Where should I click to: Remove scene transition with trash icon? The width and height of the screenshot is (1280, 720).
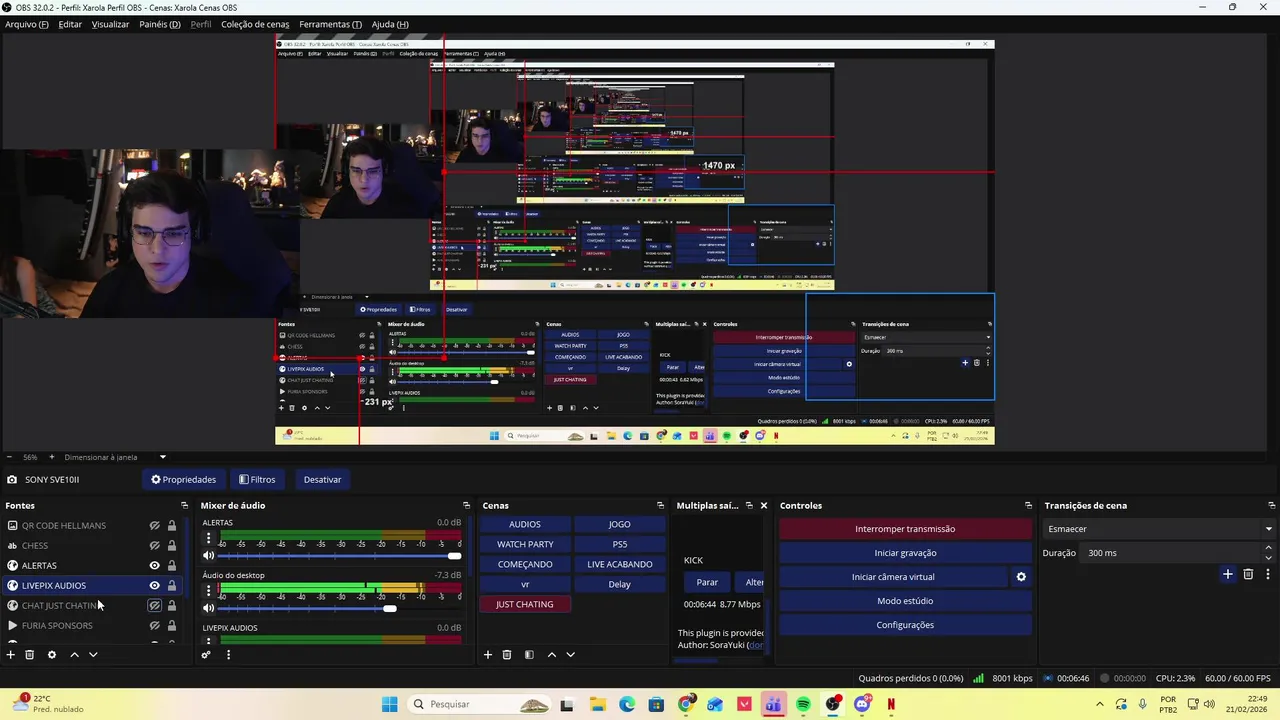pyautogui.click(x=1248, y=574)
